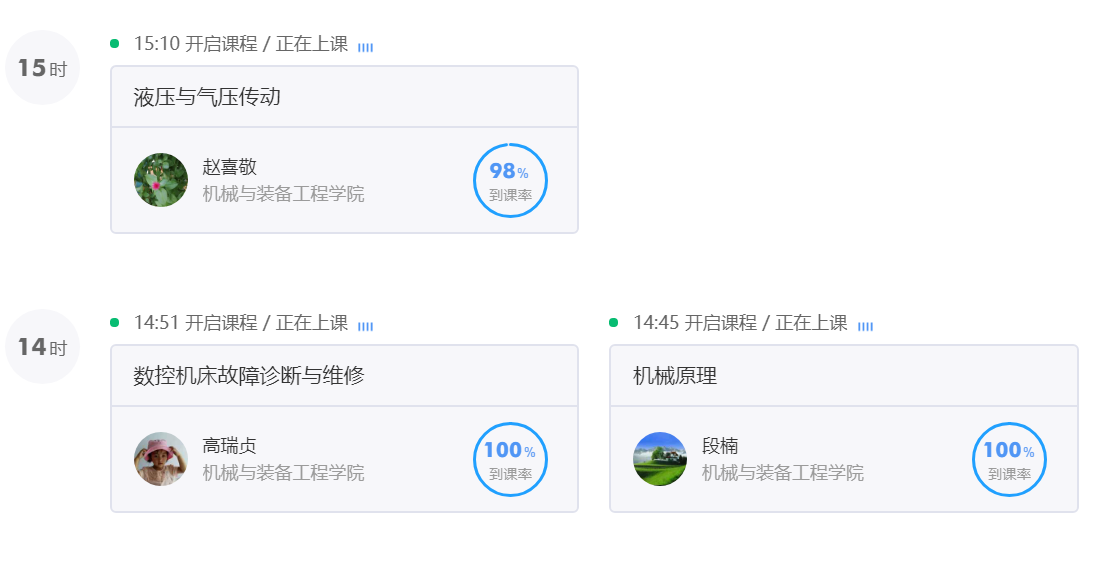
Task: Open 赵喜敬's flower avatar
Action: [x=161, y=180]
